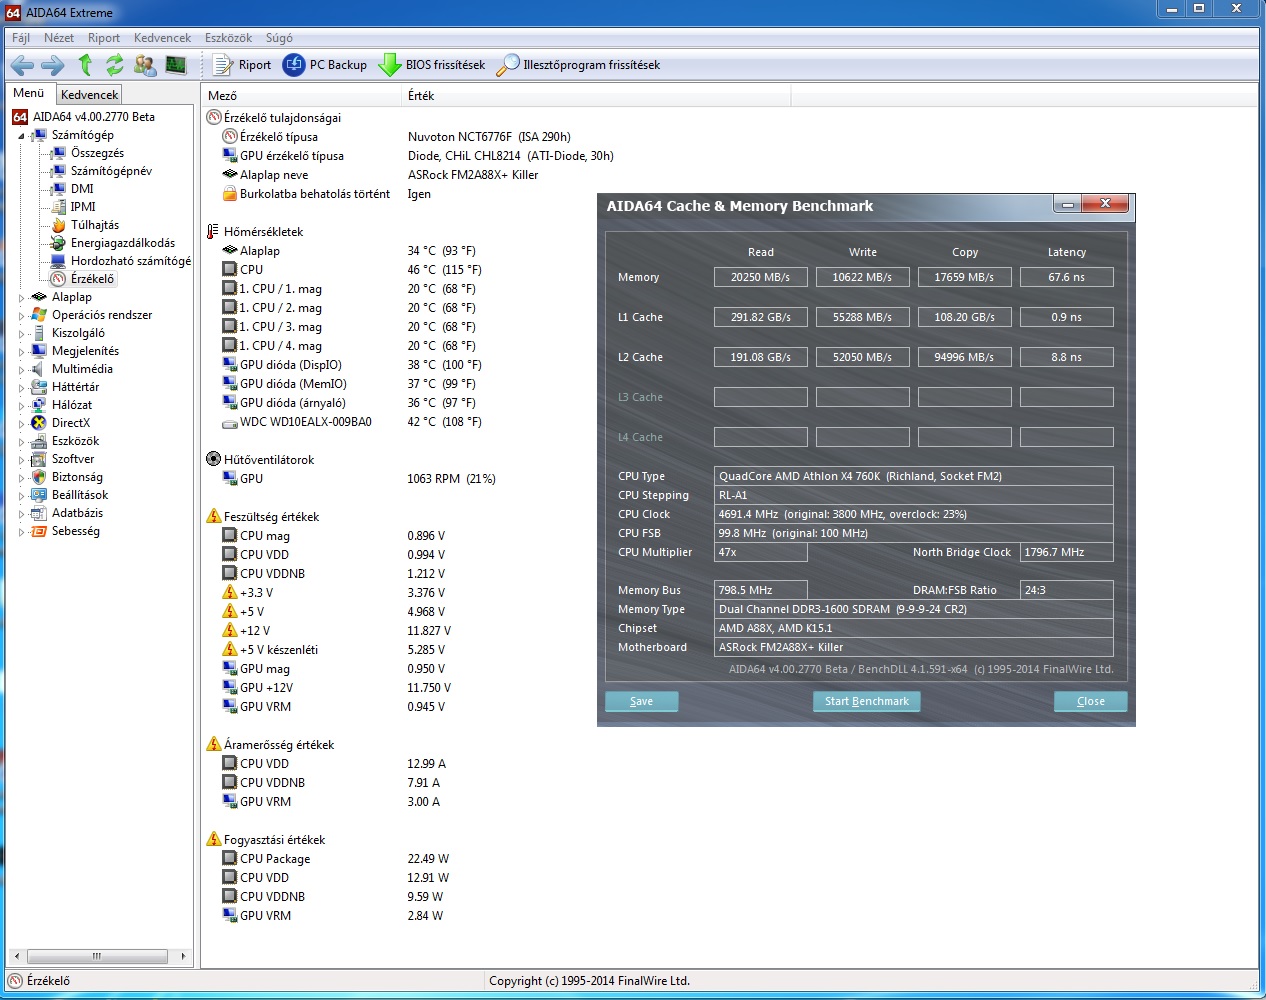Image resolution: width=1266 pixels, height=1000 pixels.
Task: Click the forward arrow toolbar icon
Action: coord(53,66)
